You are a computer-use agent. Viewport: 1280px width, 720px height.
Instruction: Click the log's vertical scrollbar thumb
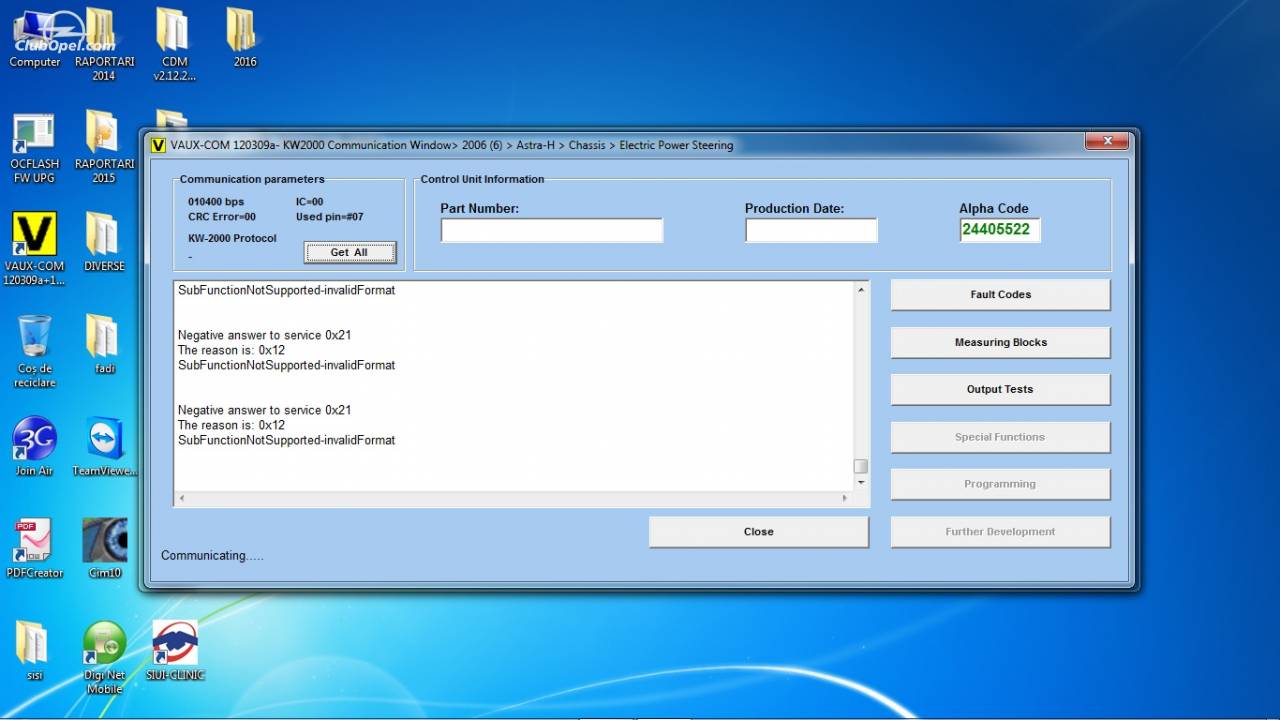861,466
